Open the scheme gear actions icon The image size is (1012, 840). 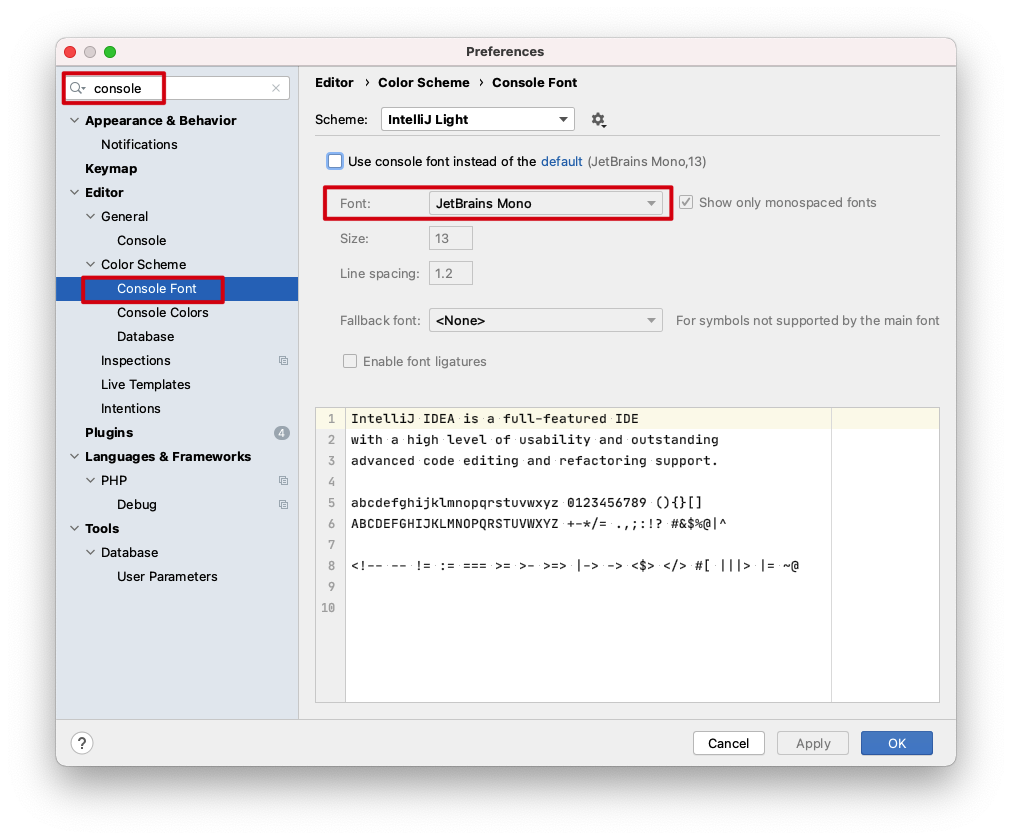598,120
